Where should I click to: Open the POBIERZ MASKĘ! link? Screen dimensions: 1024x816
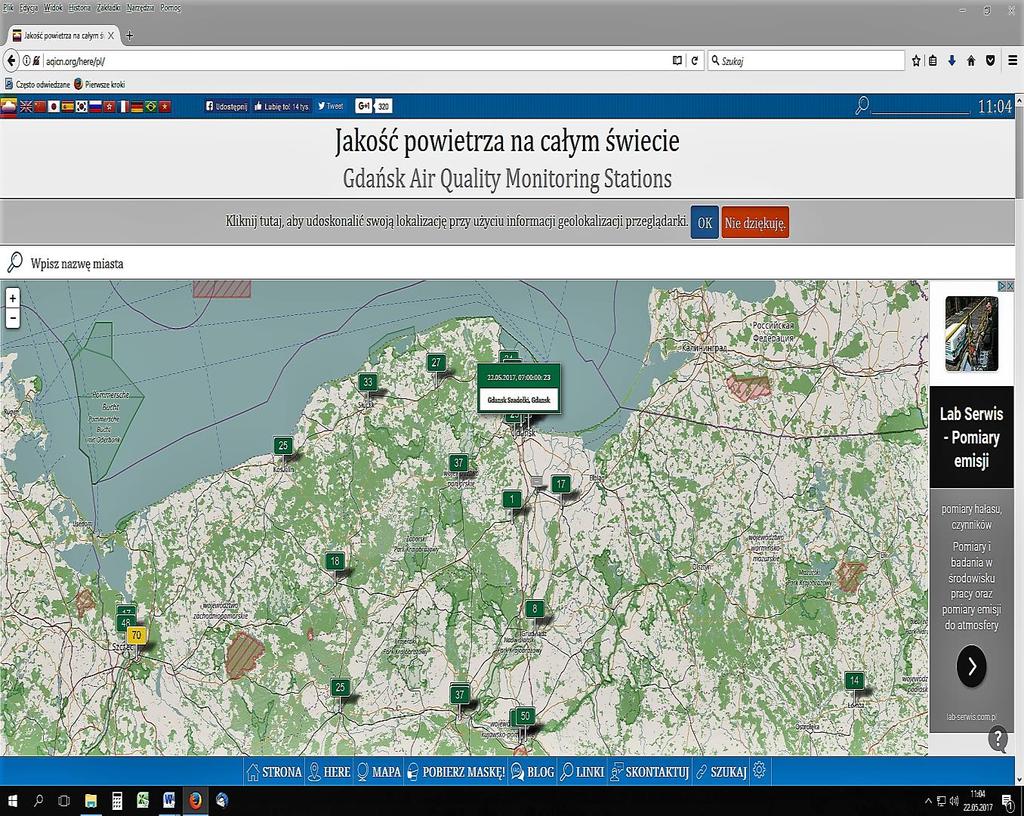[x=456, y=772]
